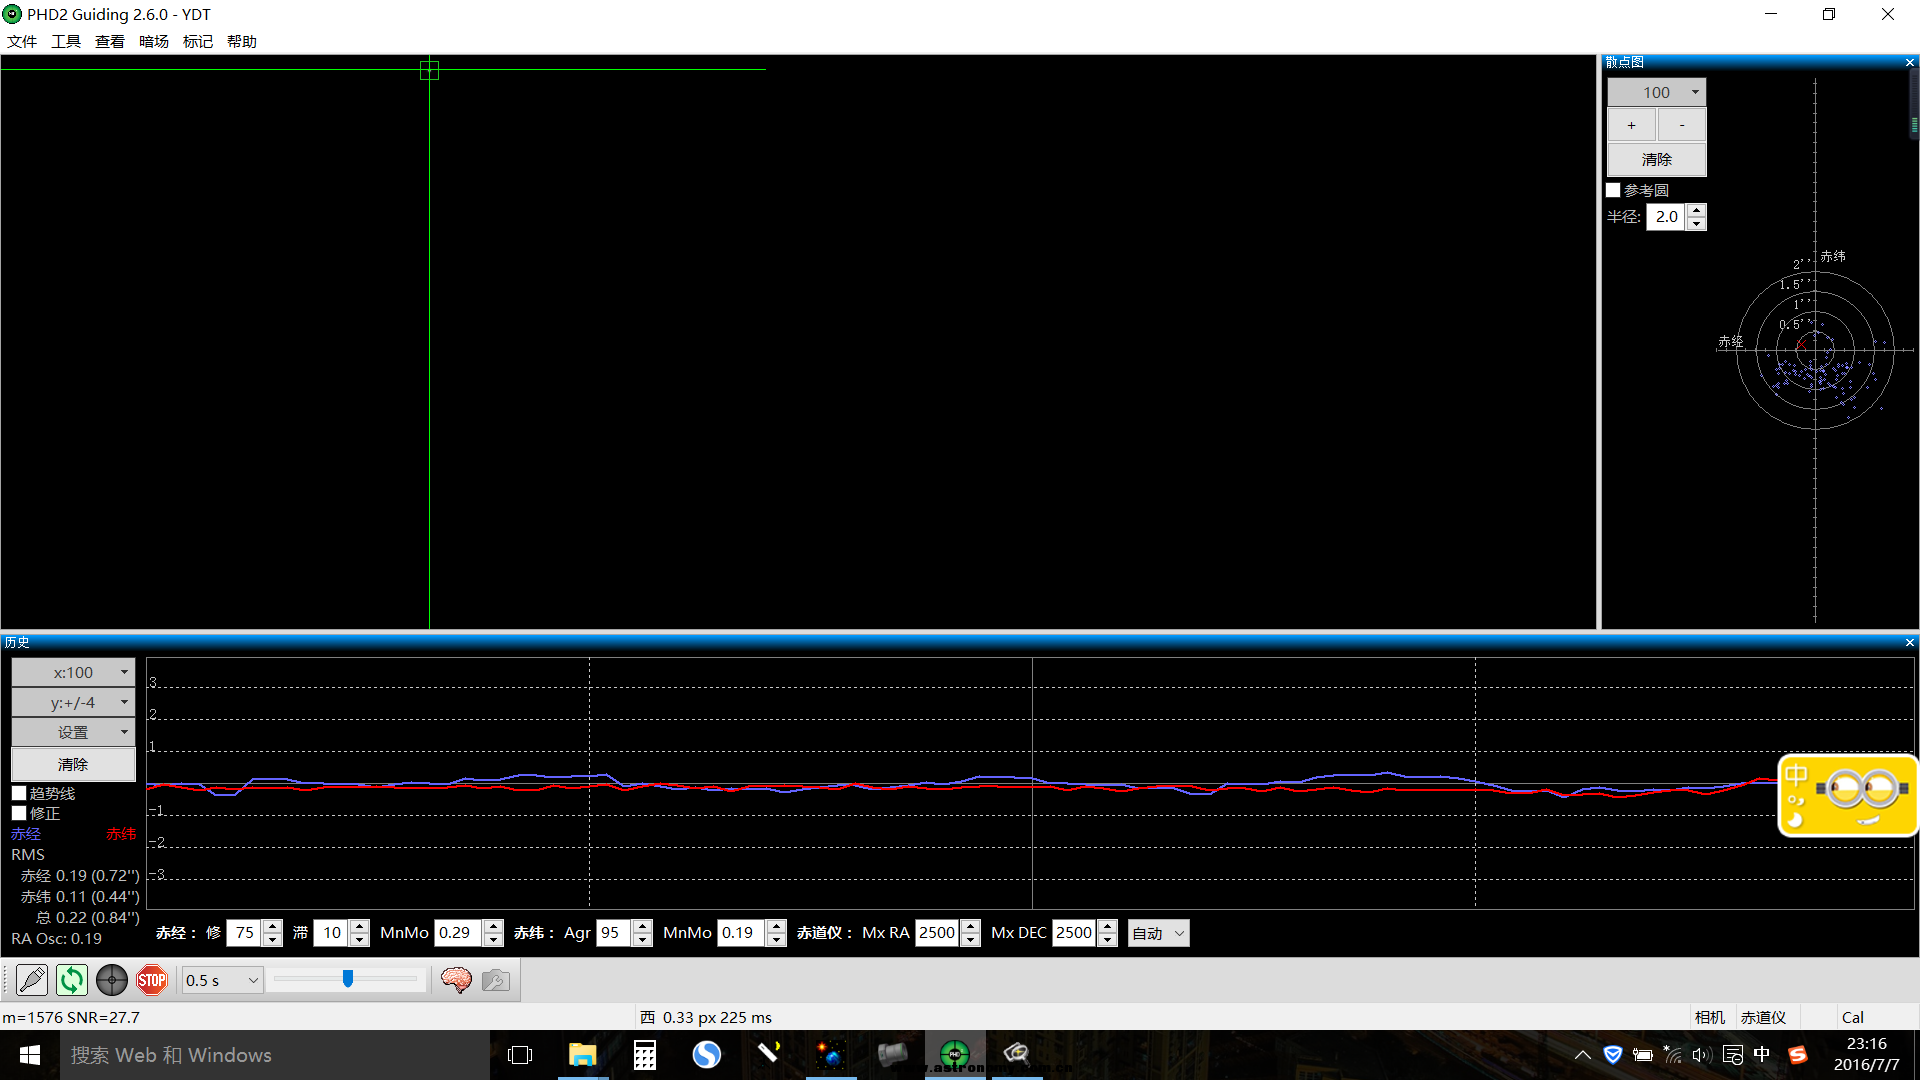
Task: Enable the 趋势线 trendline checkbox
Action: (x=19, y=793)
